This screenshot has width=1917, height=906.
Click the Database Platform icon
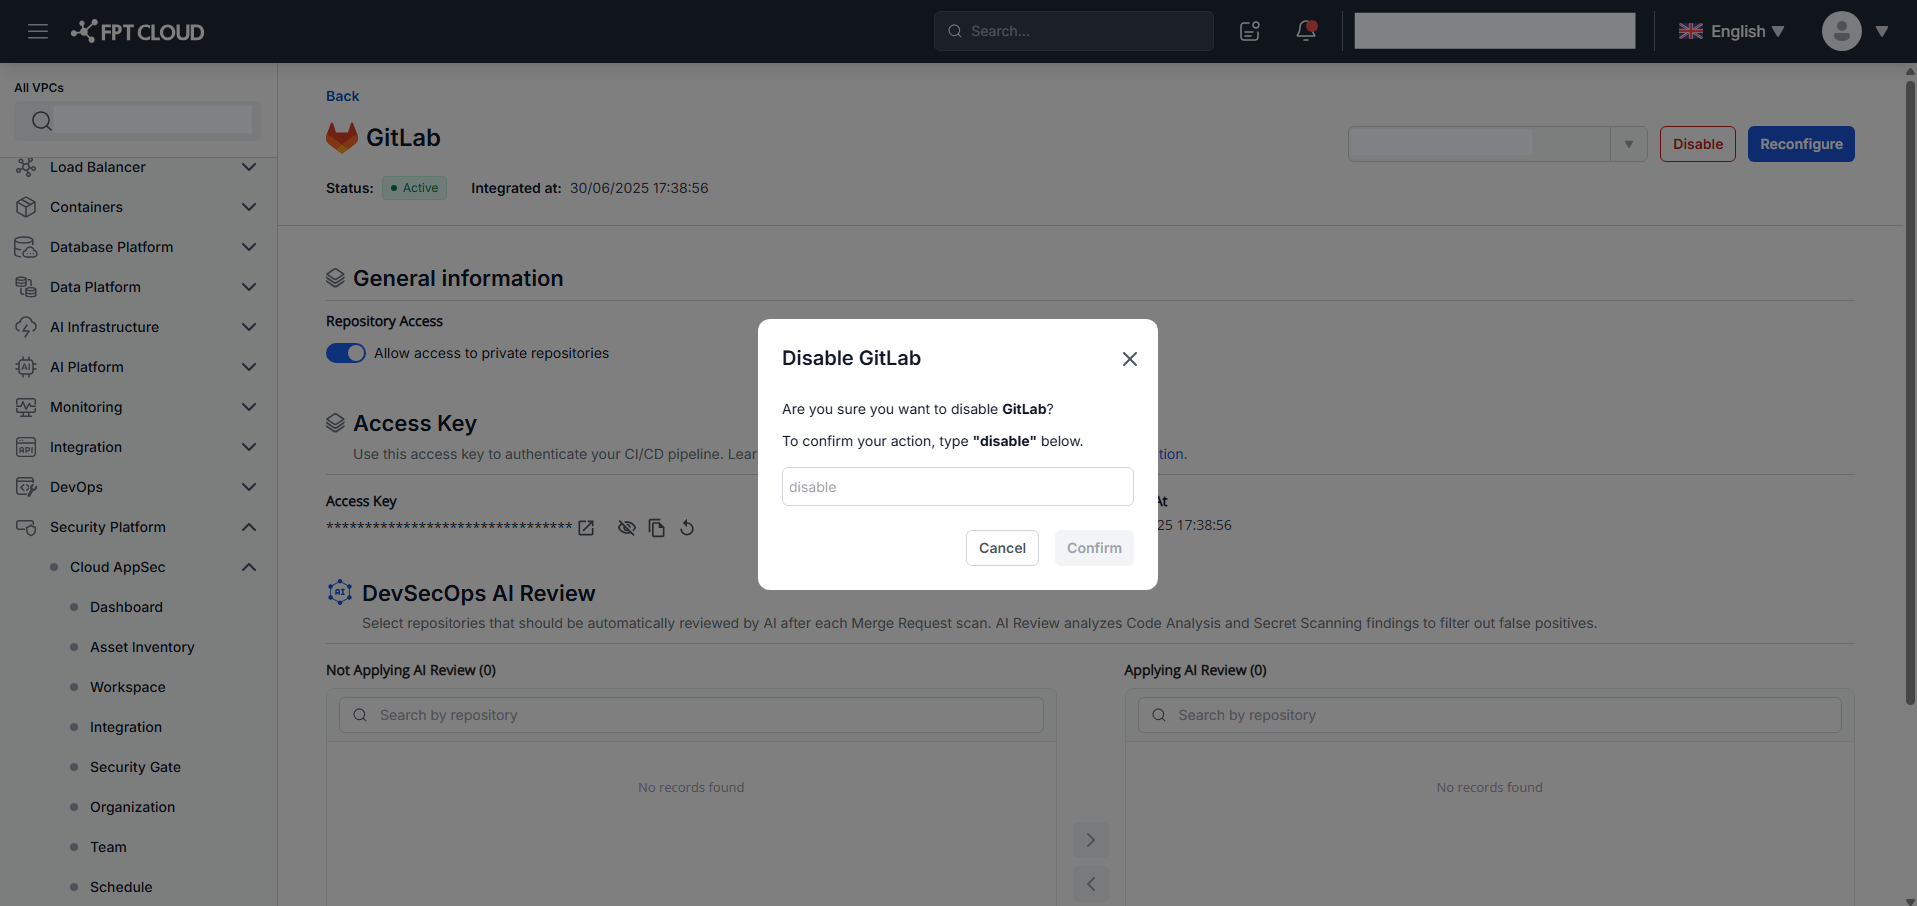(26, 247)
